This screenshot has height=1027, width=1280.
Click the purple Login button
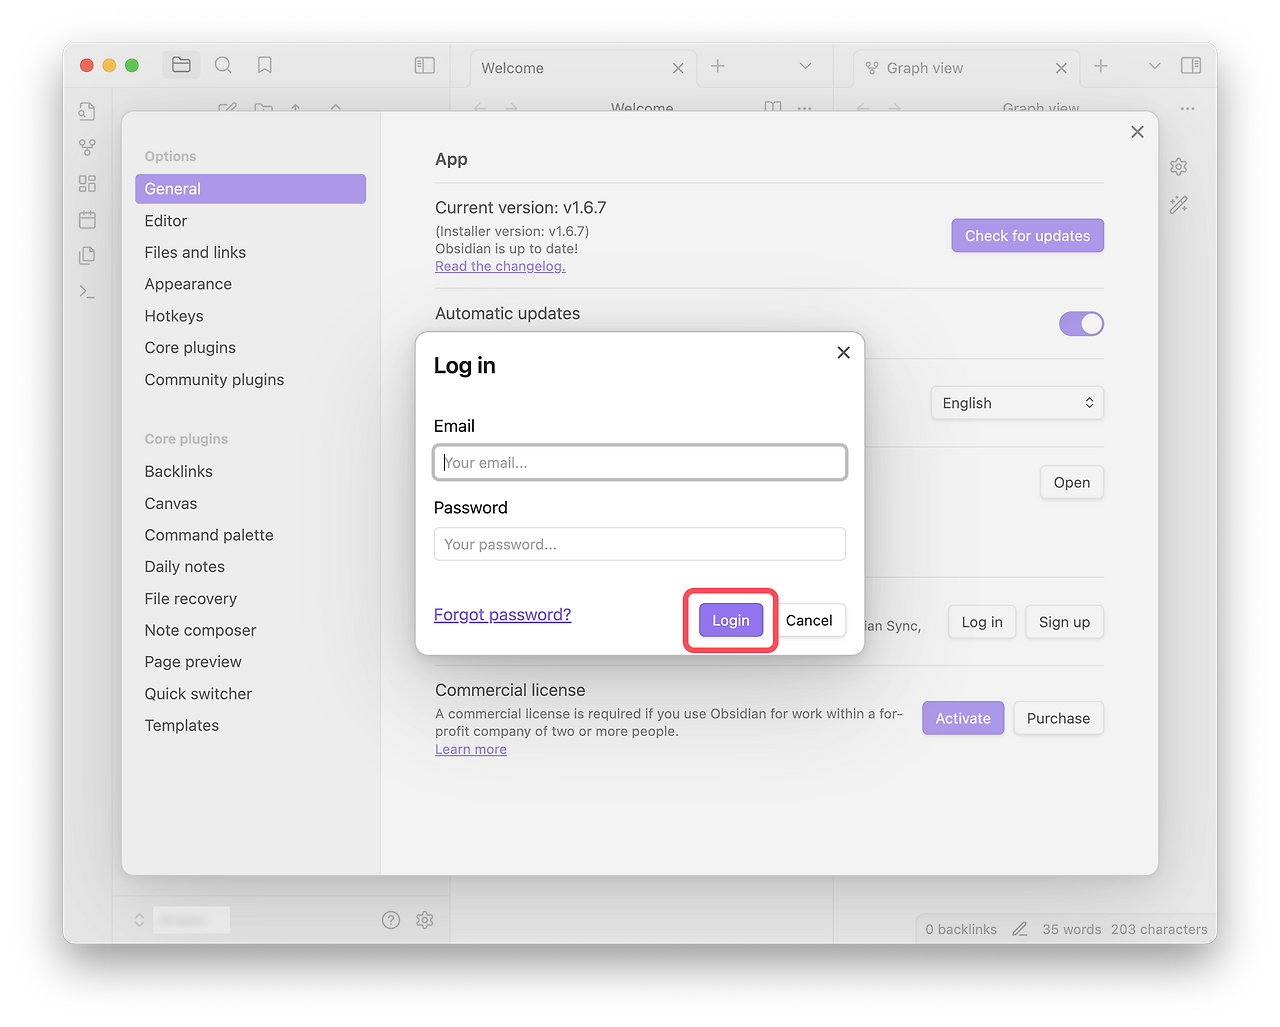pyautogui.click(x=731, y=621)
